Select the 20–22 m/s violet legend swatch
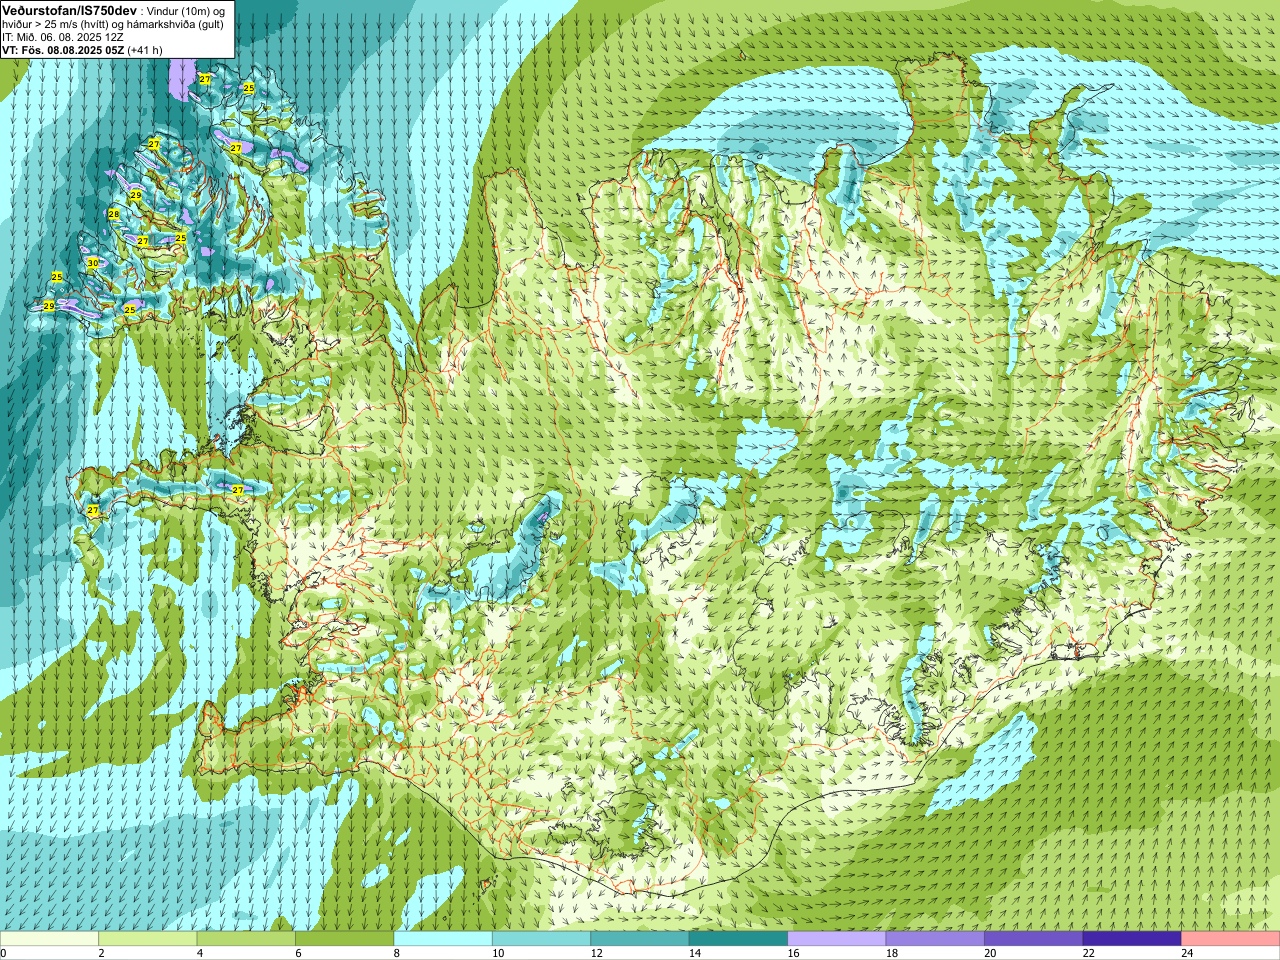Viewport: 1280px width, 960px height. (x=1034, y=938)
